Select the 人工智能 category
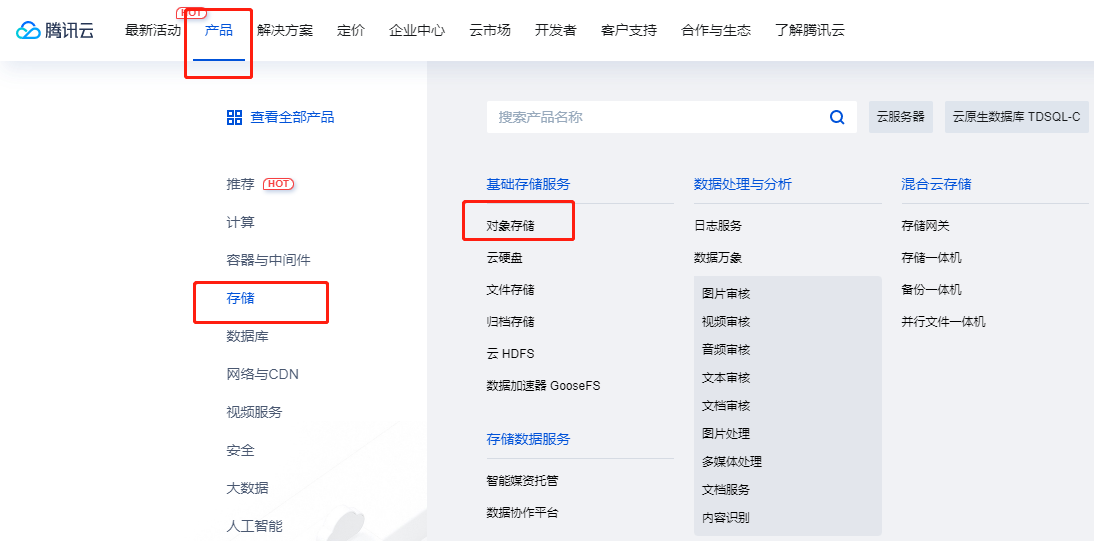The height and width of the screenshot is (541, 1094). point(255,526)
